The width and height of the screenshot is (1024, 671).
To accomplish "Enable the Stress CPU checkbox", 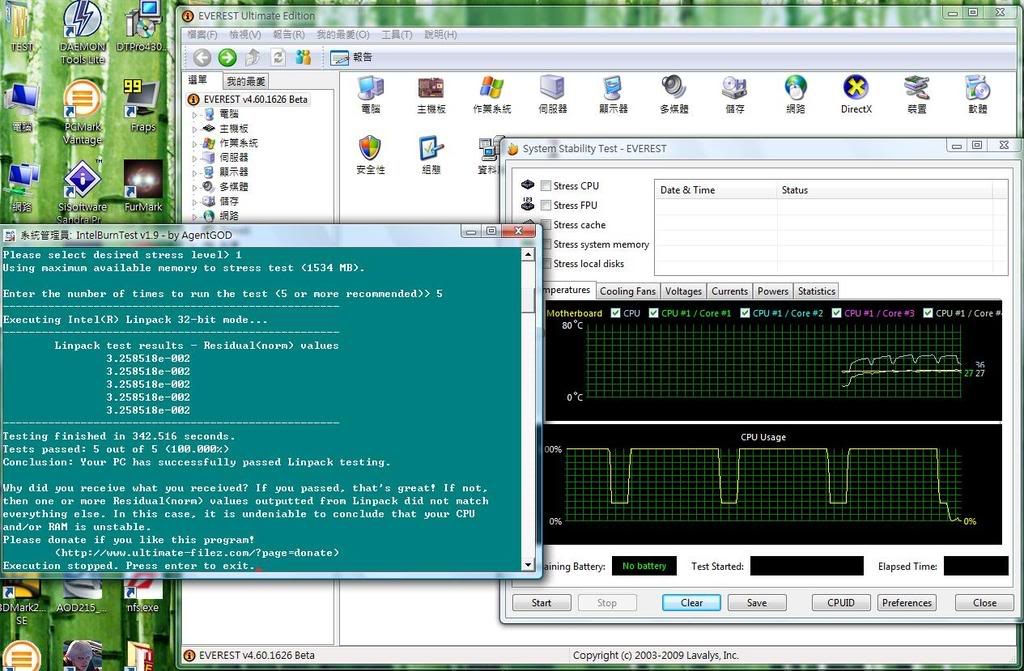I will pyautogui.click(x=545, y=186).
